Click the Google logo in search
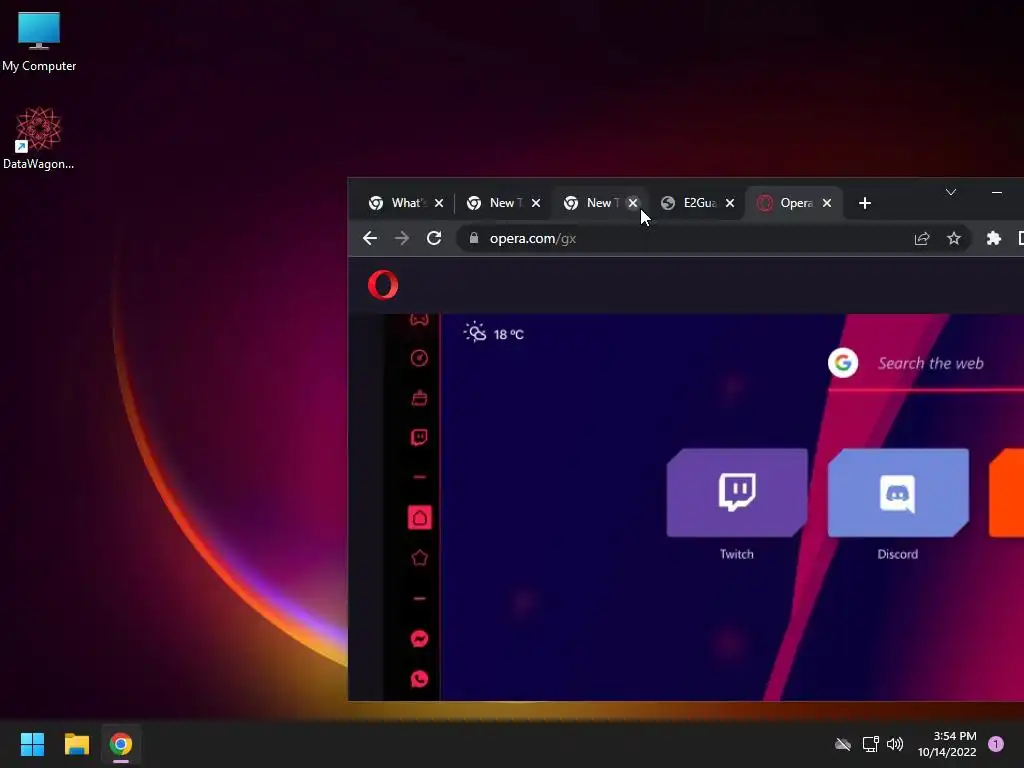 coord(843,363)
